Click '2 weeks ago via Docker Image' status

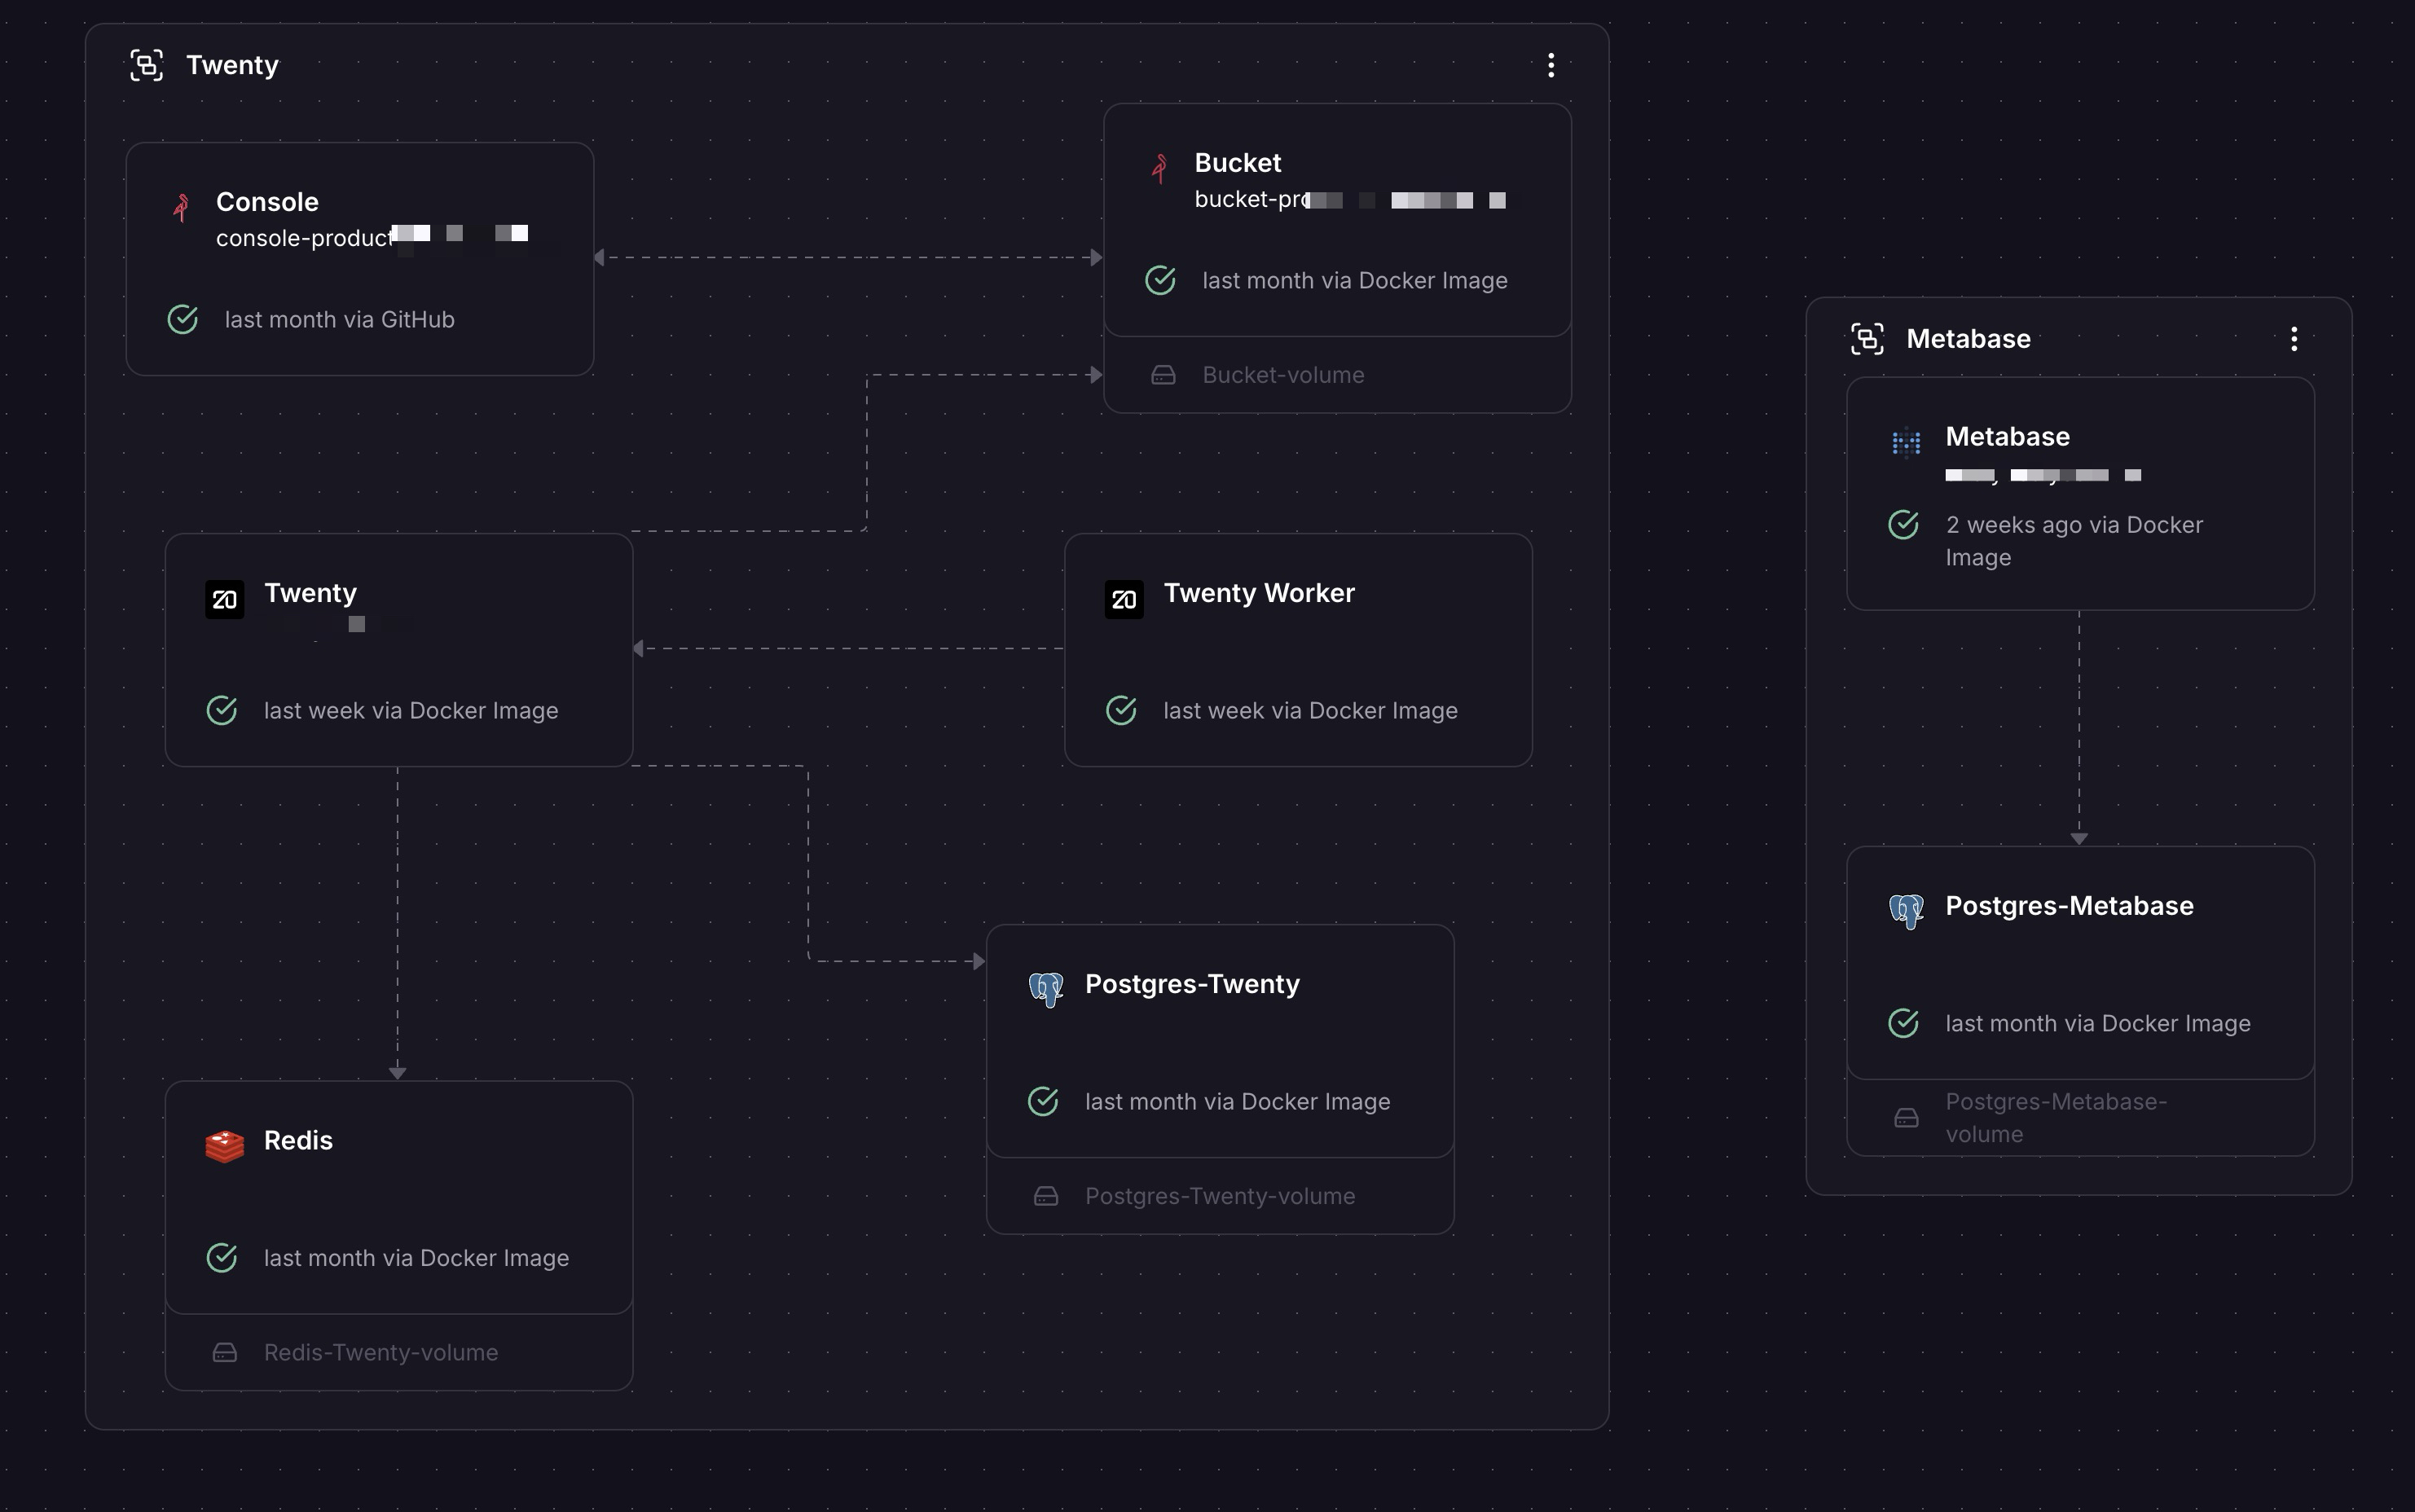2074,541
